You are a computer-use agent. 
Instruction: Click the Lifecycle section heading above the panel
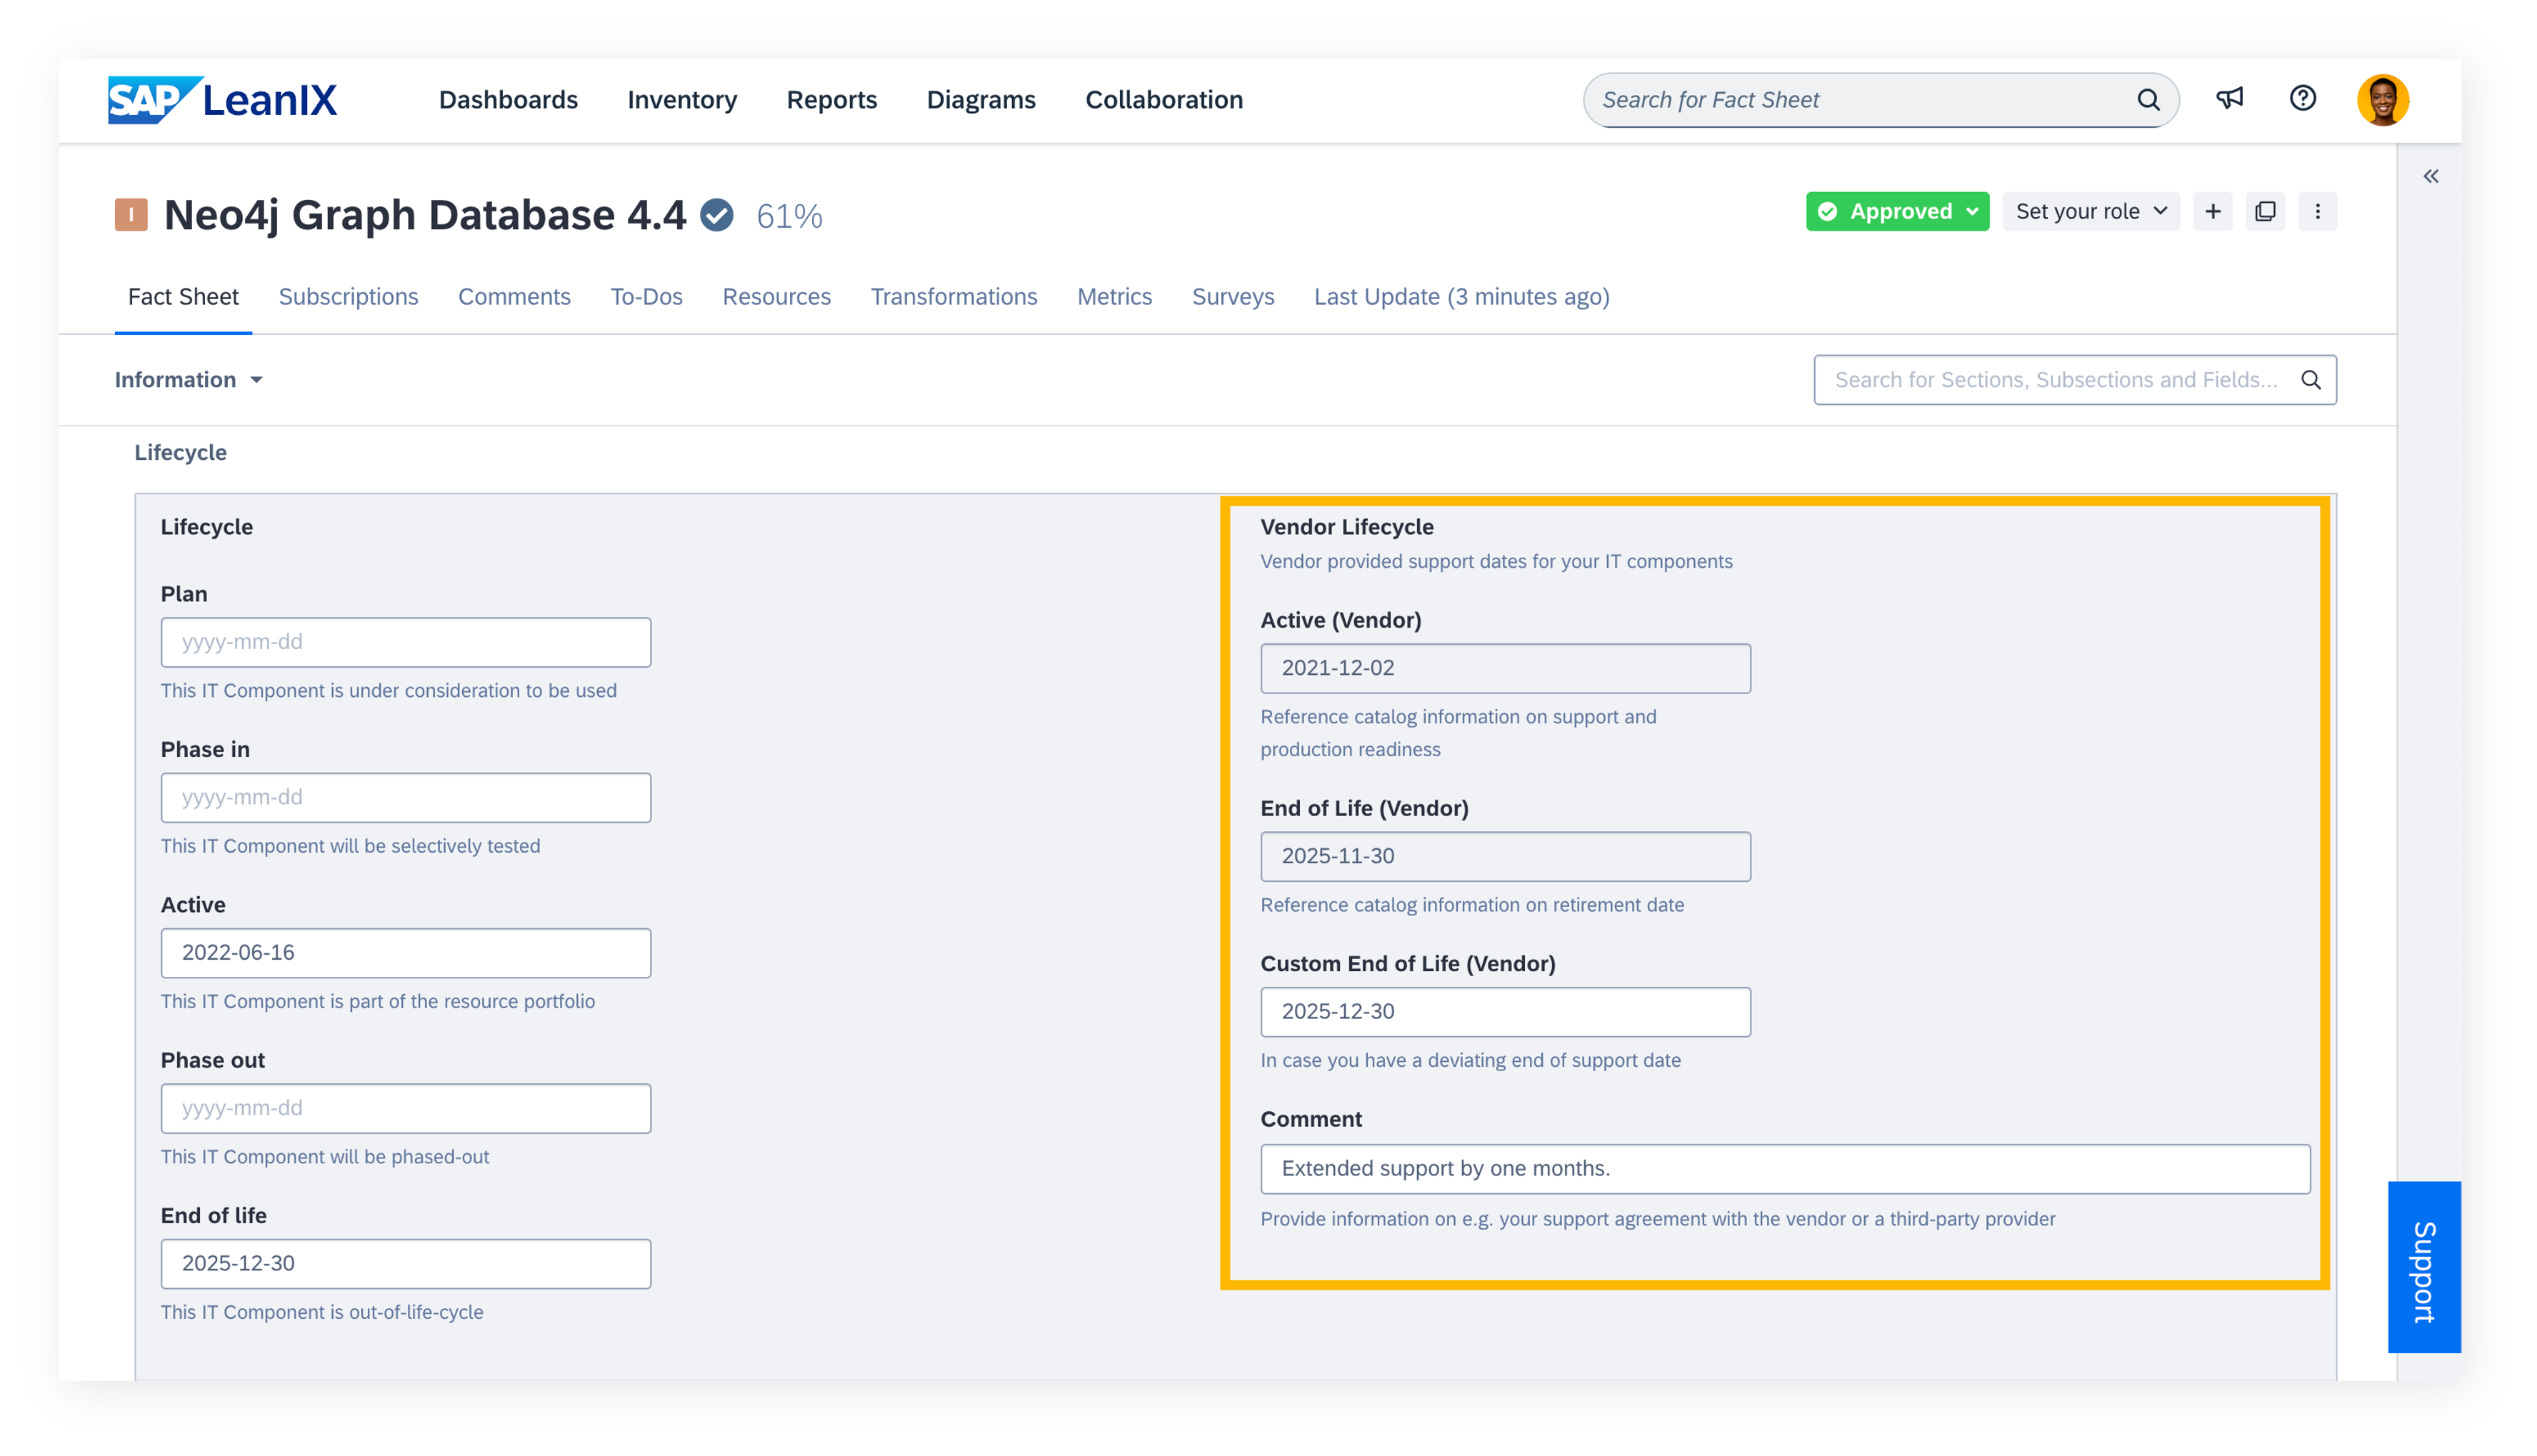coord(181,453)
